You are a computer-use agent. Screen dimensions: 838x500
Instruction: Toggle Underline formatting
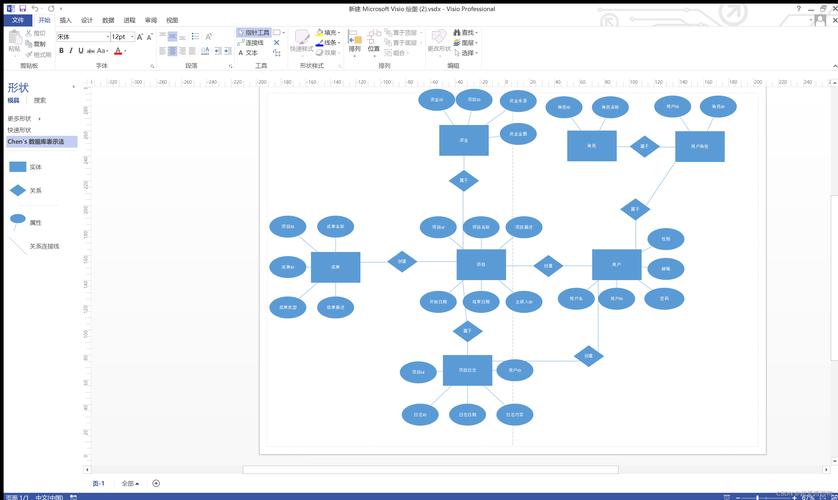[x=81, y=50]
